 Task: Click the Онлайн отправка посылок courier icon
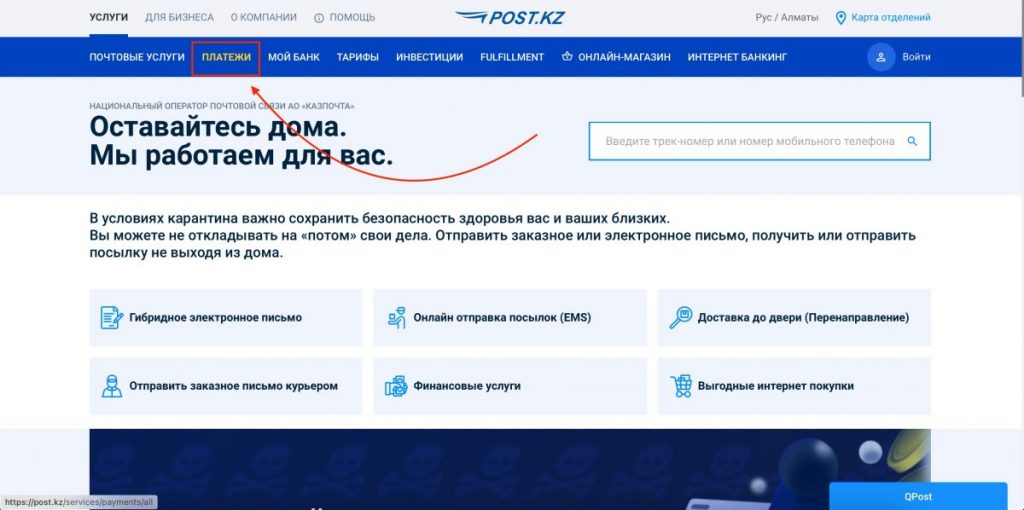(396, 317)
